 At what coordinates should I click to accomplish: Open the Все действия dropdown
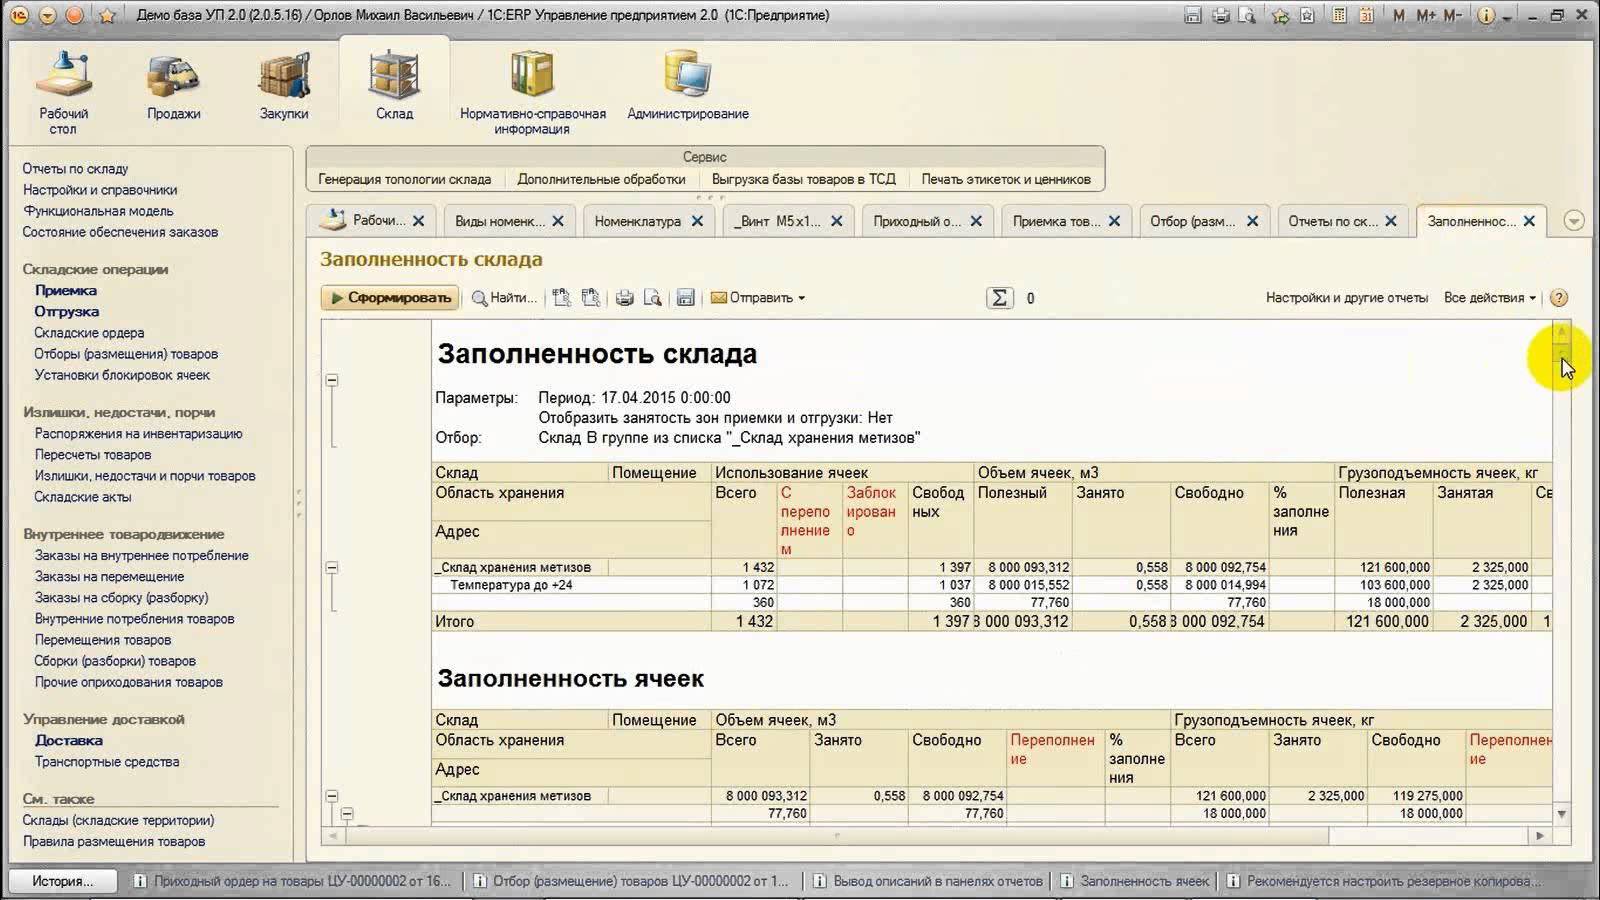click(1489, 297)
